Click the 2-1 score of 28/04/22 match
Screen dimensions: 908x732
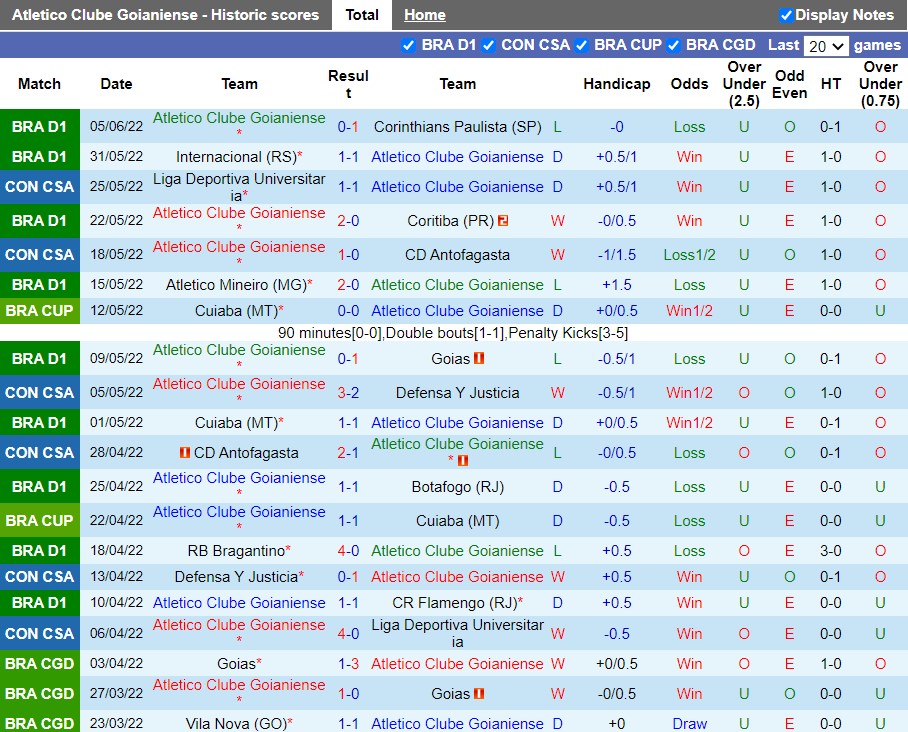click(348, 452)
